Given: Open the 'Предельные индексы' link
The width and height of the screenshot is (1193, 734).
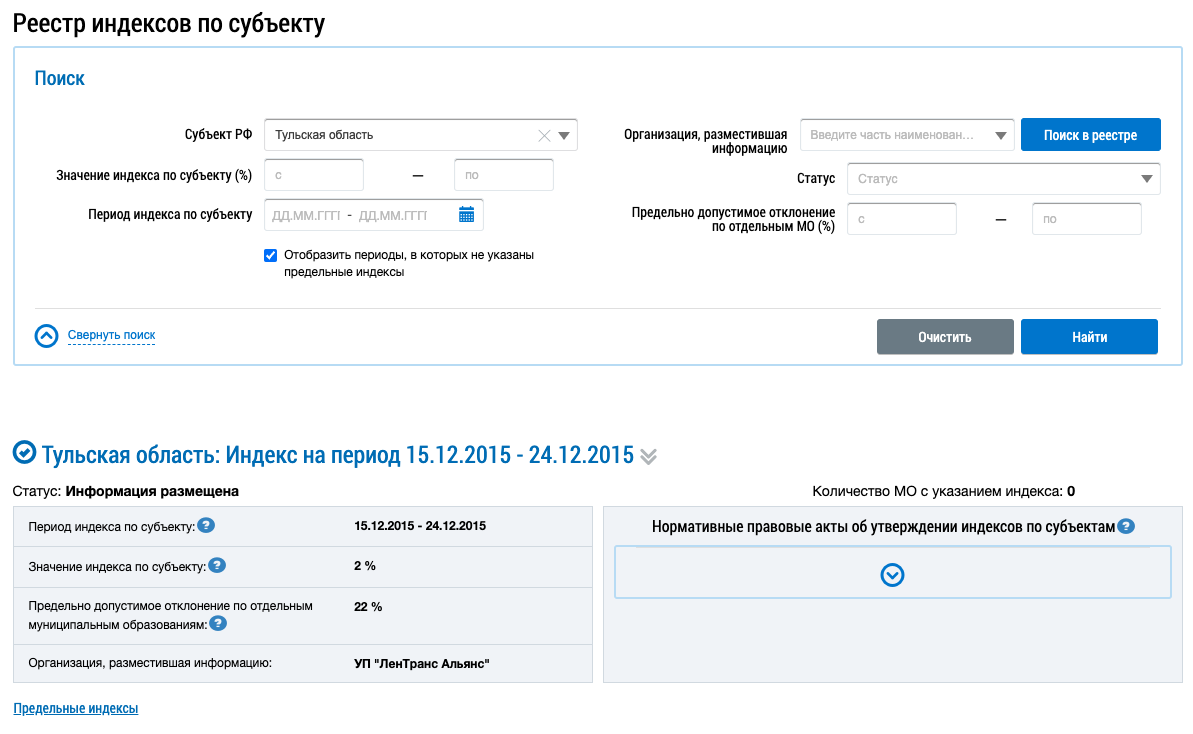Looking at the screenshot, I should 75,709.
